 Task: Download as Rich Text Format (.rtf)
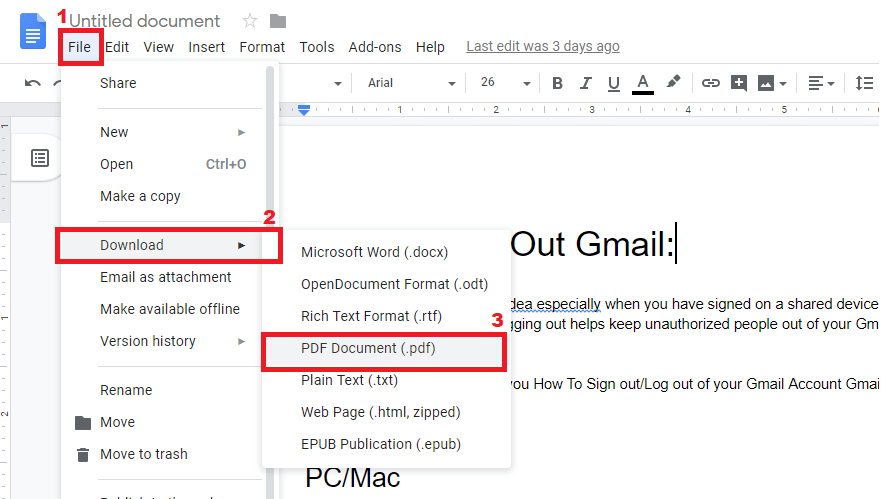386,316
